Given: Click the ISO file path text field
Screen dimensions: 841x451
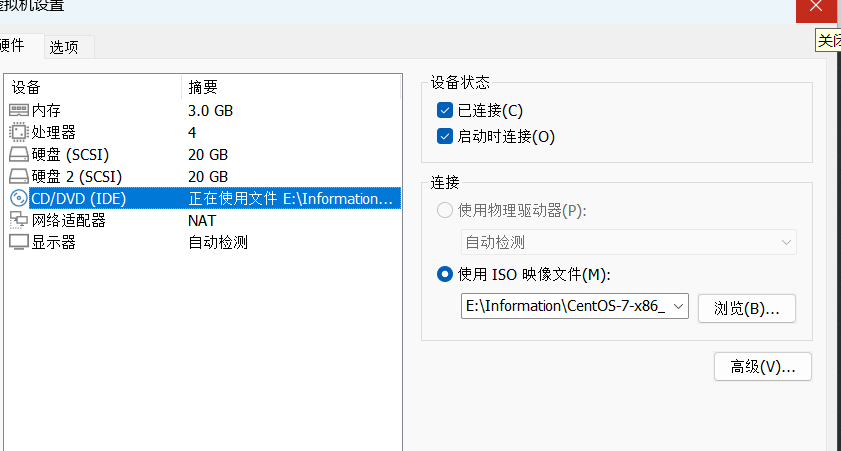Looking at the screenshot, I should 565,307.
